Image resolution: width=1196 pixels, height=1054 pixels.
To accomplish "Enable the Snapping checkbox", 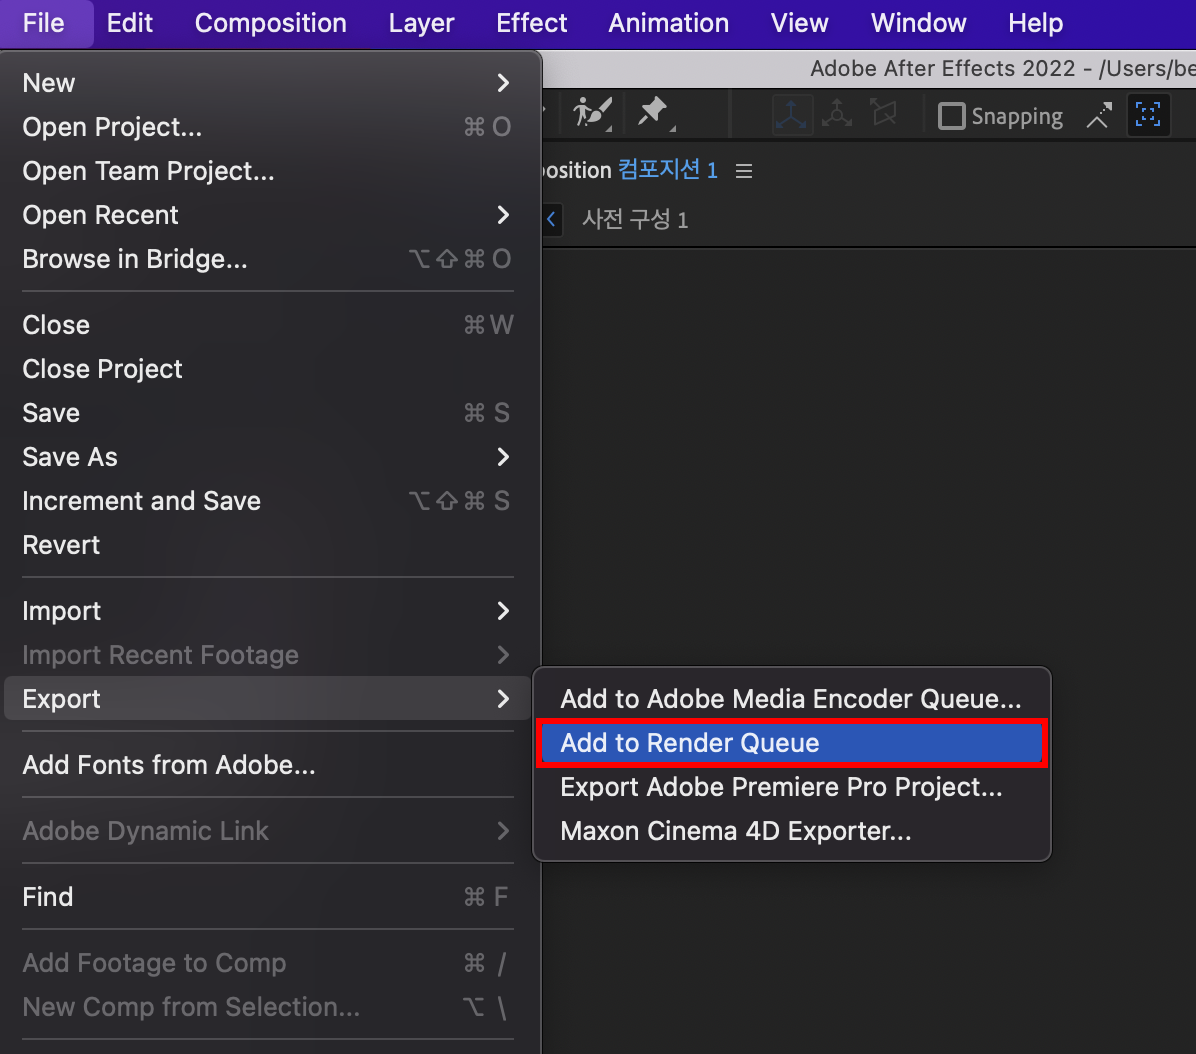I will click(951, 115).
